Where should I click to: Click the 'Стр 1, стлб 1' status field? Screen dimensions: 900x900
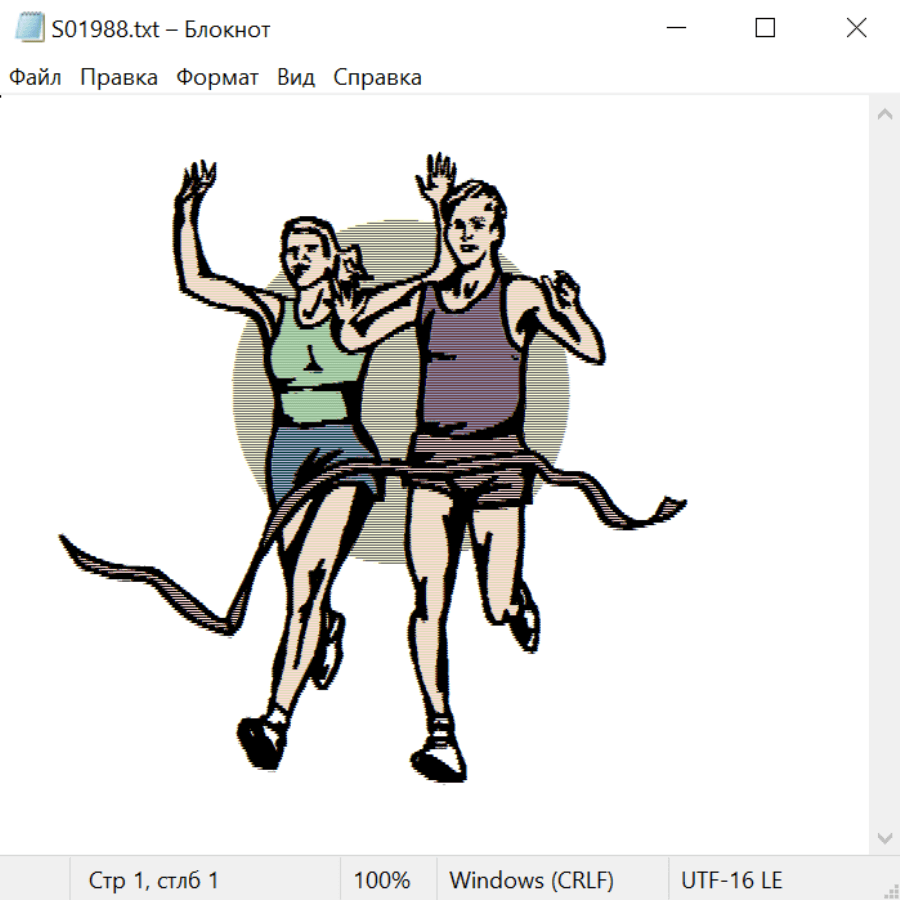[x=153, y=881]
